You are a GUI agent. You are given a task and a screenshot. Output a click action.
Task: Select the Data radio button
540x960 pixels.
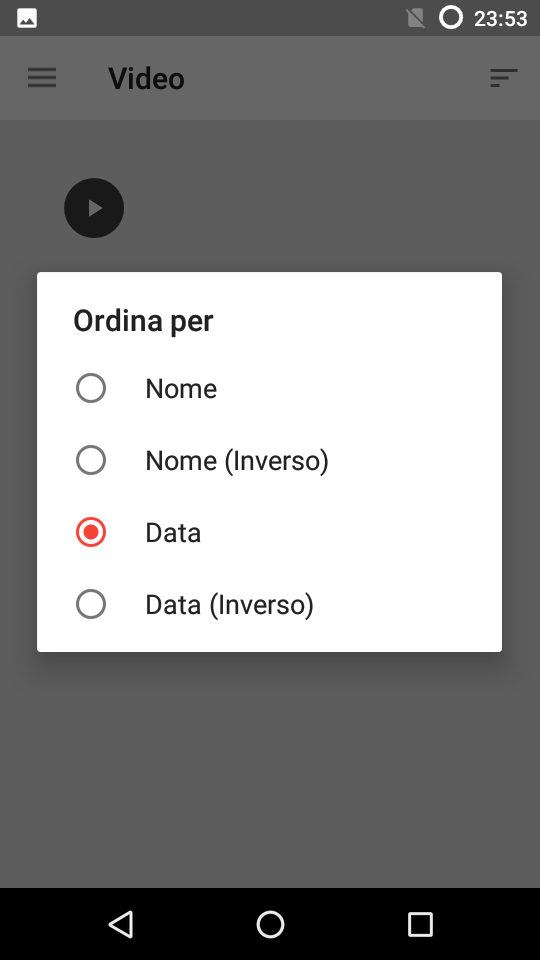pyautogui.click(x=91, y=532)
